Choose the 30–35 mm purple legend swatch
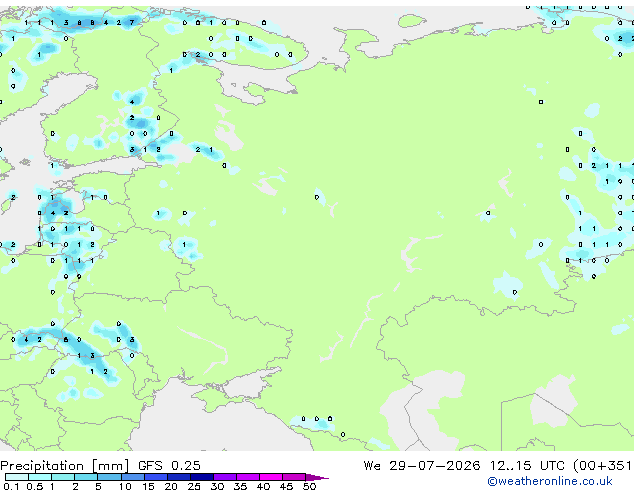 pos(224,477)
